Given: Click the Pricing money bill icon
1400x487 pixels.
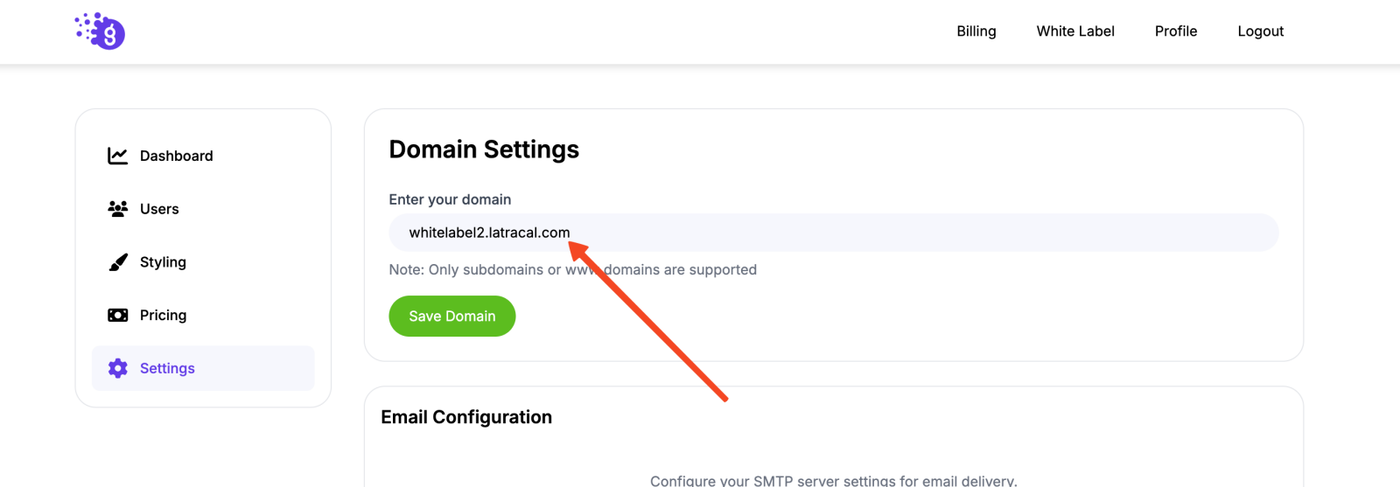Looking at the screenshot, I should [118, 315].
